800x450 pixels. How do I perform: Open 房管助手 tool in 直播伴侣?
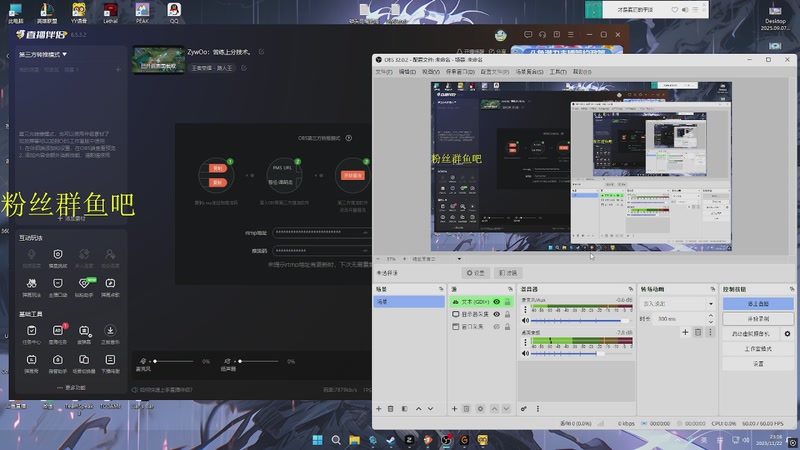click(58, 363)
